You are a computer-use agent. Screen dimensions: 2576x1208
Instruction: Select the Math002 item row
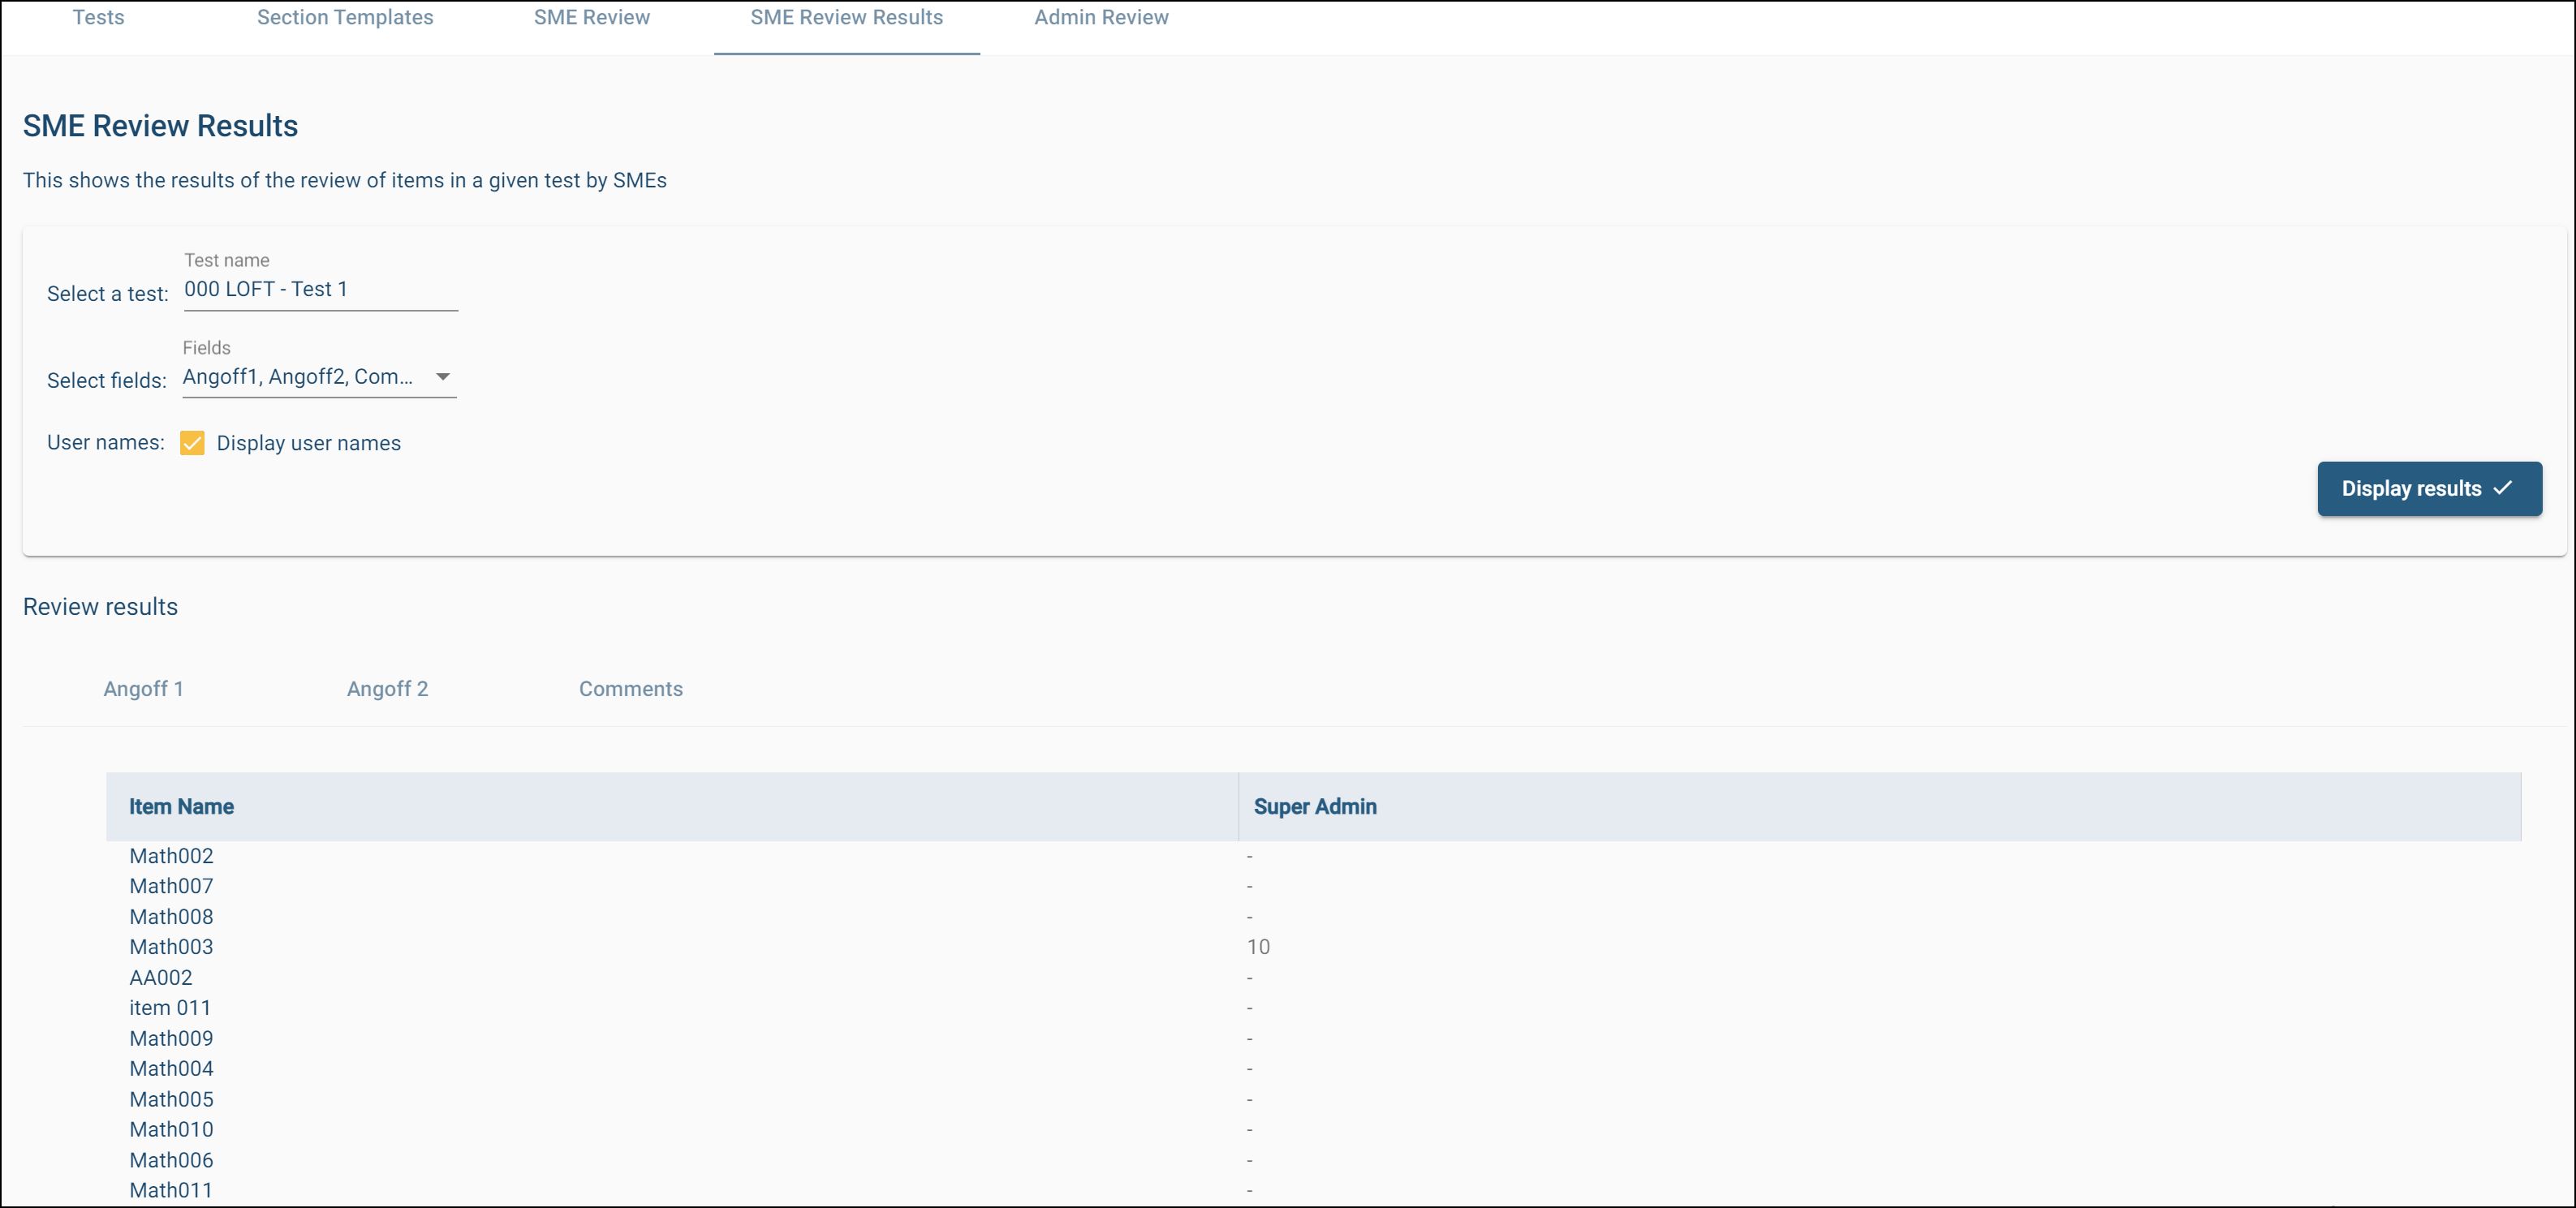1313,856
